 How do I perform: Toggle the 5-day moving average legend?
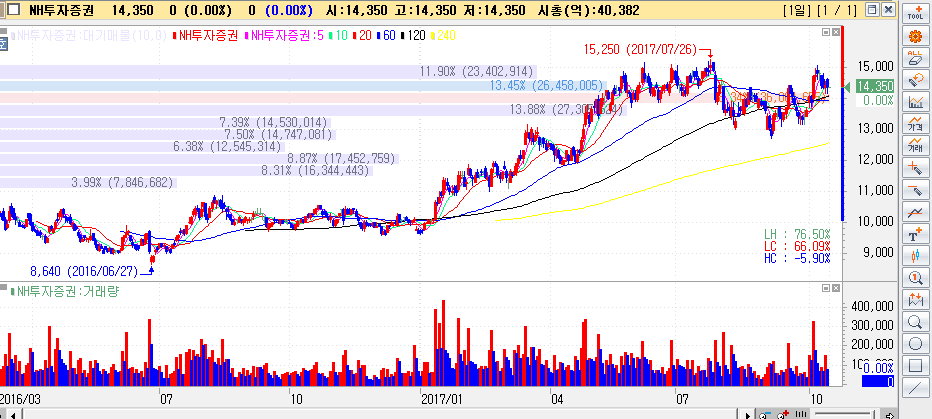pyautogui.click(x=285, y=35)
